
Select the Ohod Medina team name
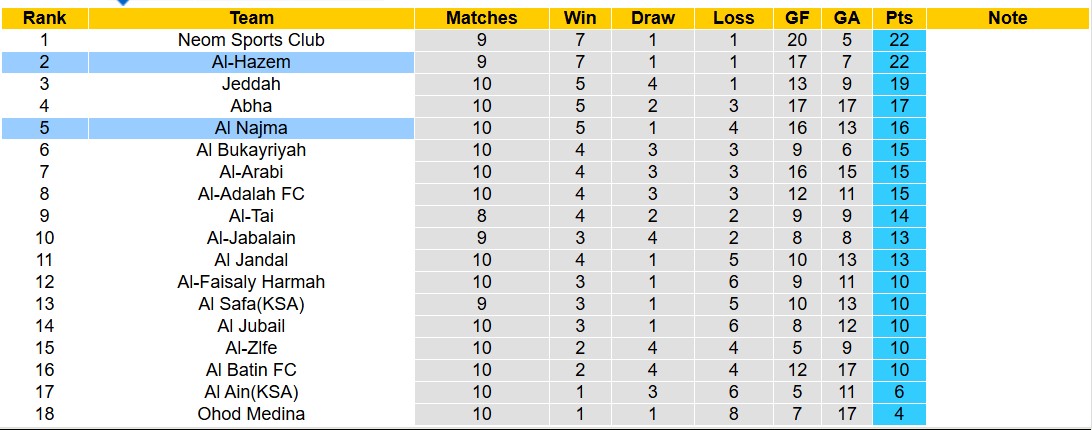[x=251, y=414]
